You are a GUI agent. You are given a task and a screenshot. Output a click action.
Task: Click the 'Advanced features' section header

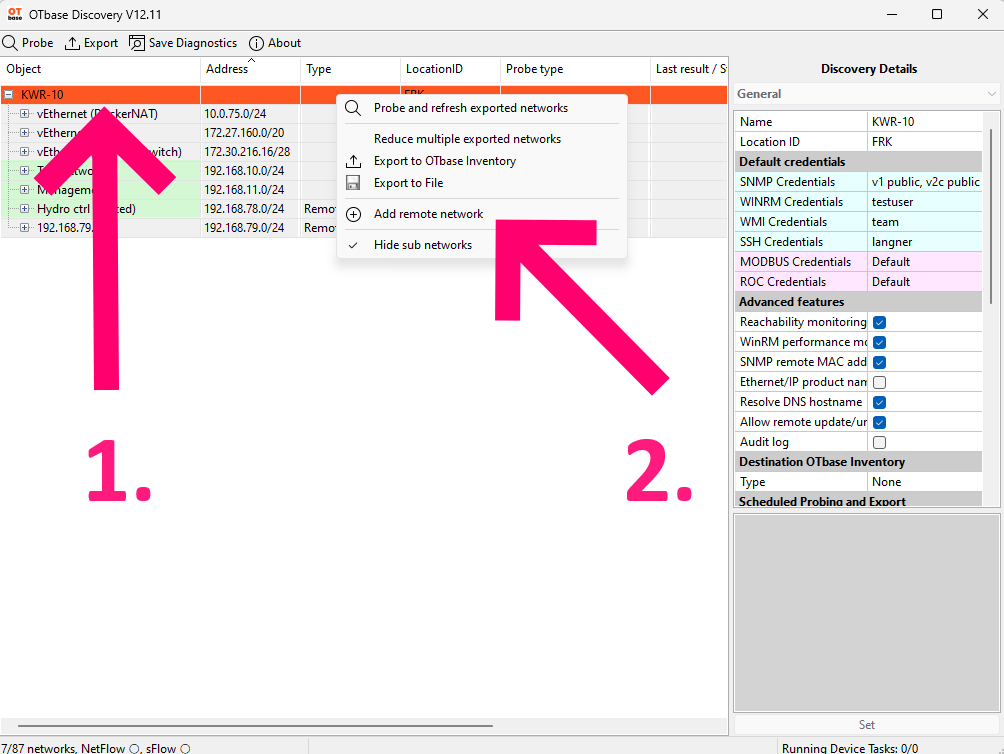(x=858, y=301)
